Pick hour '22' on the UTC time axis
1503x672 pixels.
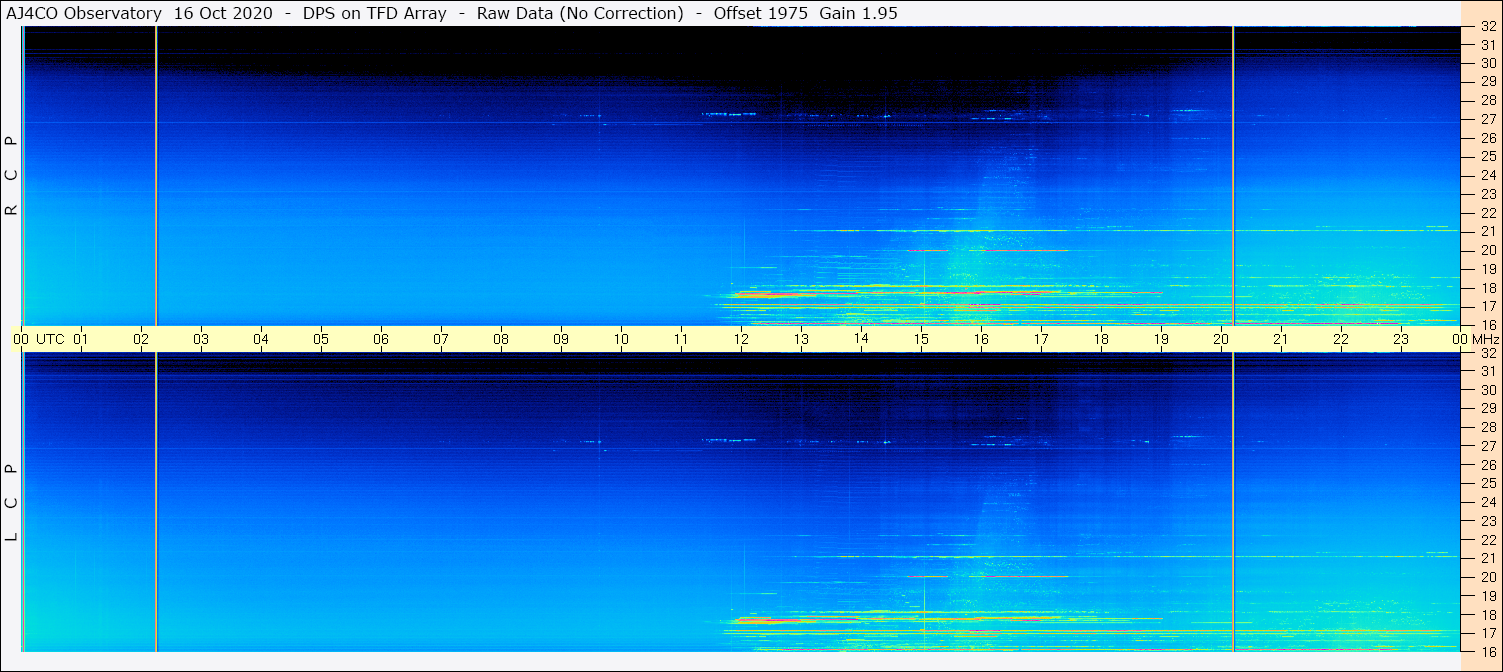point(1341,339)
